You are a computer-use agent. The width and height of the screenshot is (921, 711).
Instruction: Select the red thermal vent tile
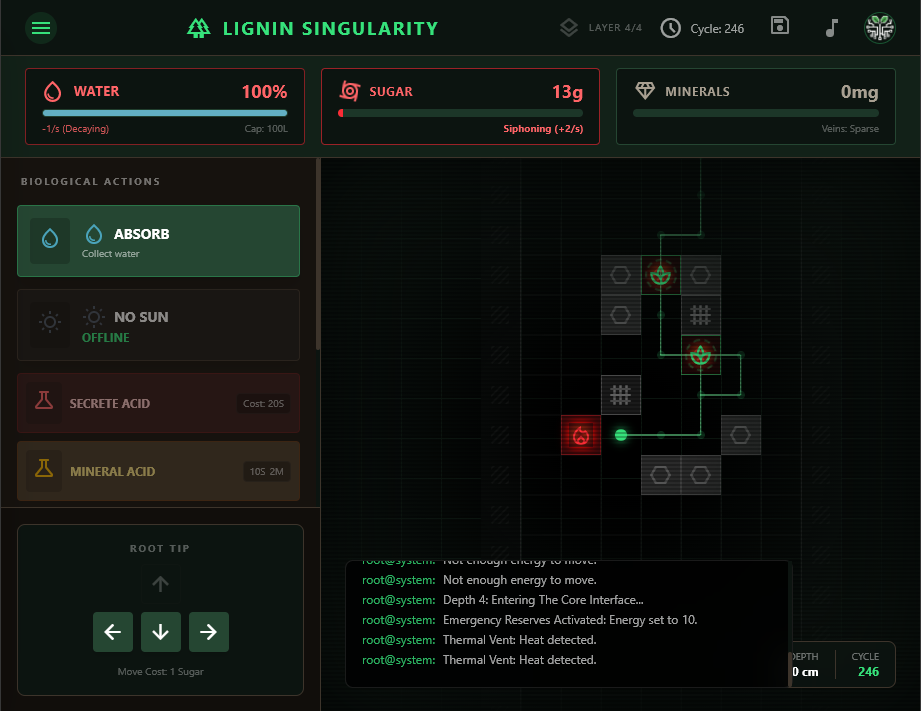581,435
